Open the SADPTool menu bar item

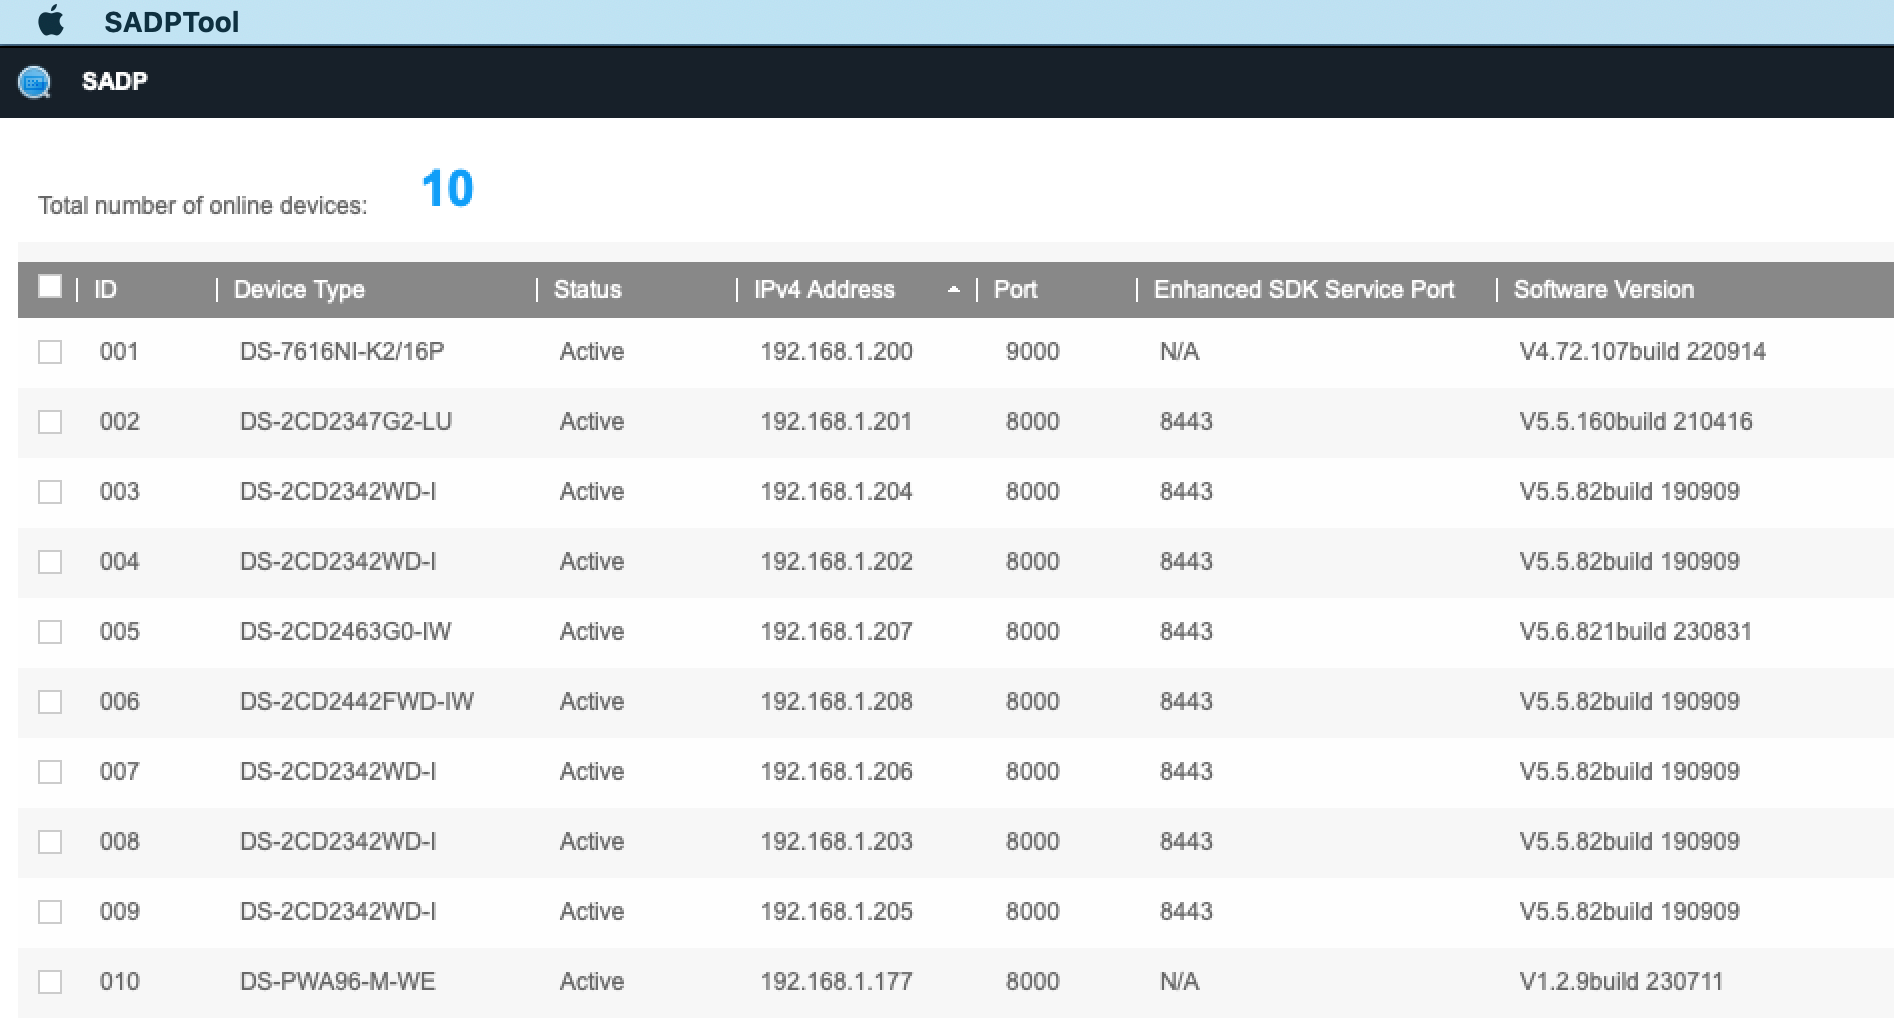[171, 22]
